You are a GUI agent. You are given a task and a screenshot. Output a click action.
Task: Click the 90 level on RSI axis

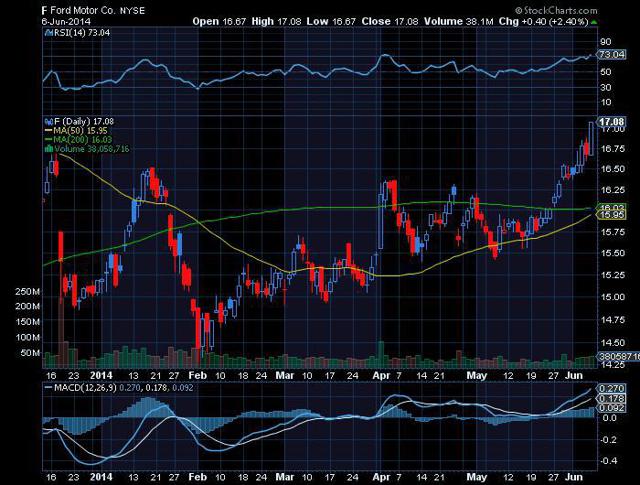click(x=606, y=42)
